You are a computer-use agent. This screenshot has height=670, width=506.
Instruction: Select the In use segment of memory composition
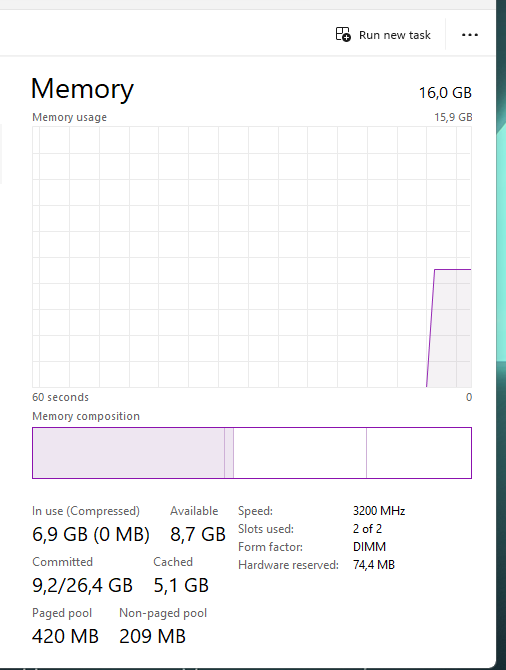tap(128, 453)
